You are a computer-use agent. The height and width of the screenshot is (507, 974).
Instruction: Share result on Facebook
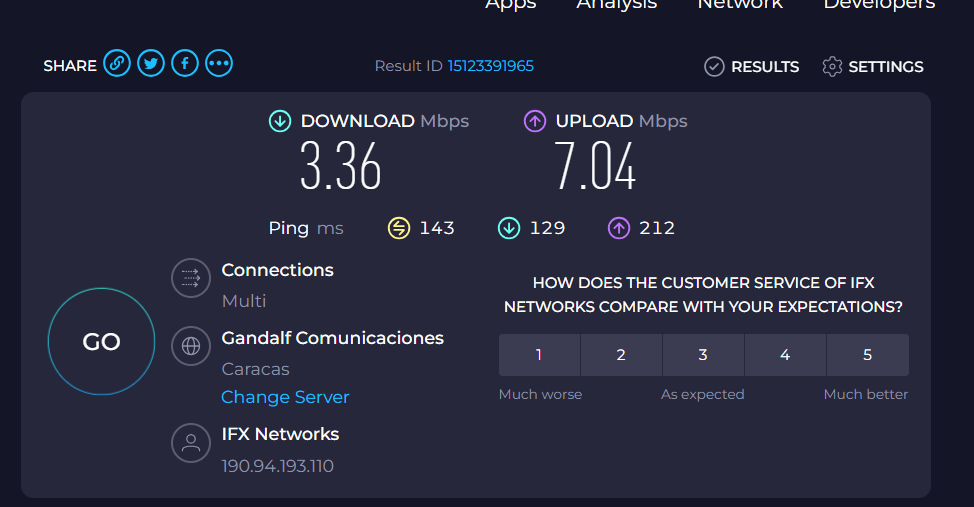[185, 64]
